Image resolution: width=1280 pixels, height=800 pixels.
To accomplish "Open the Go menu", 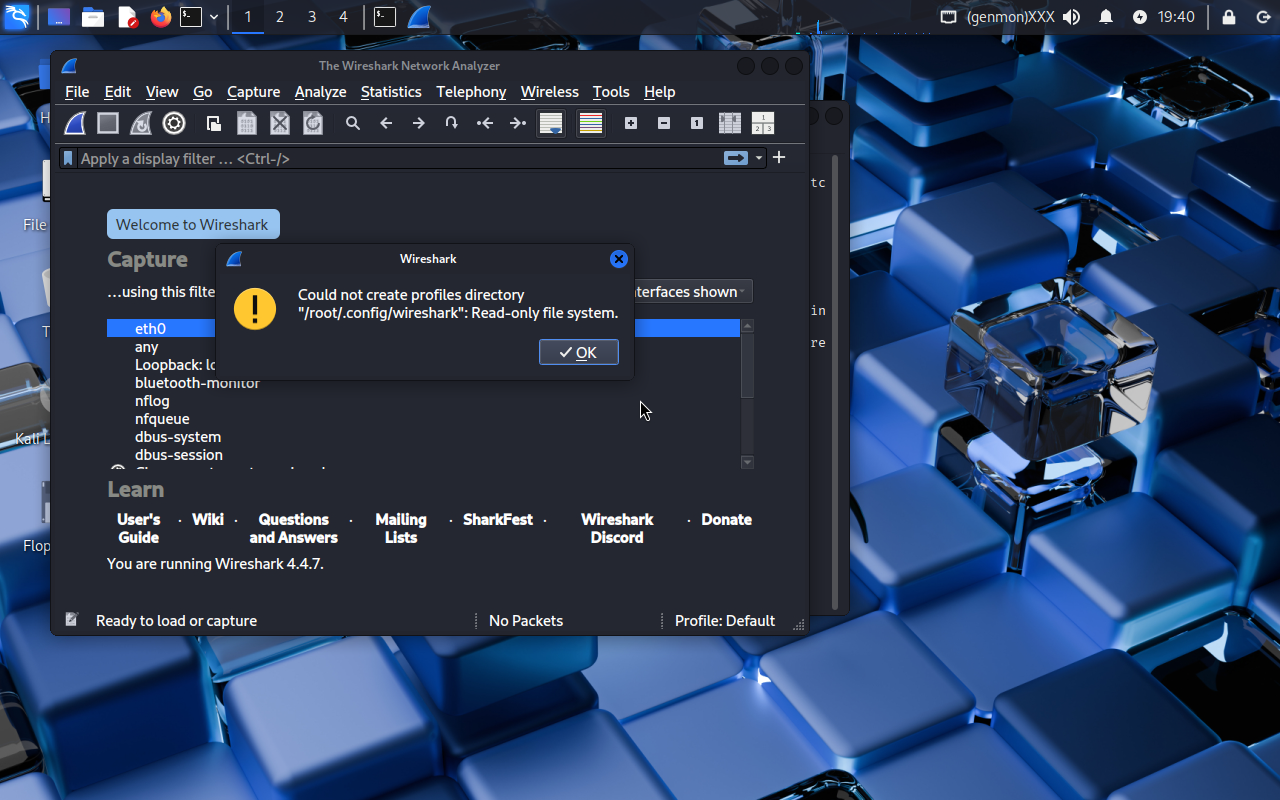I will pos(203,91).
